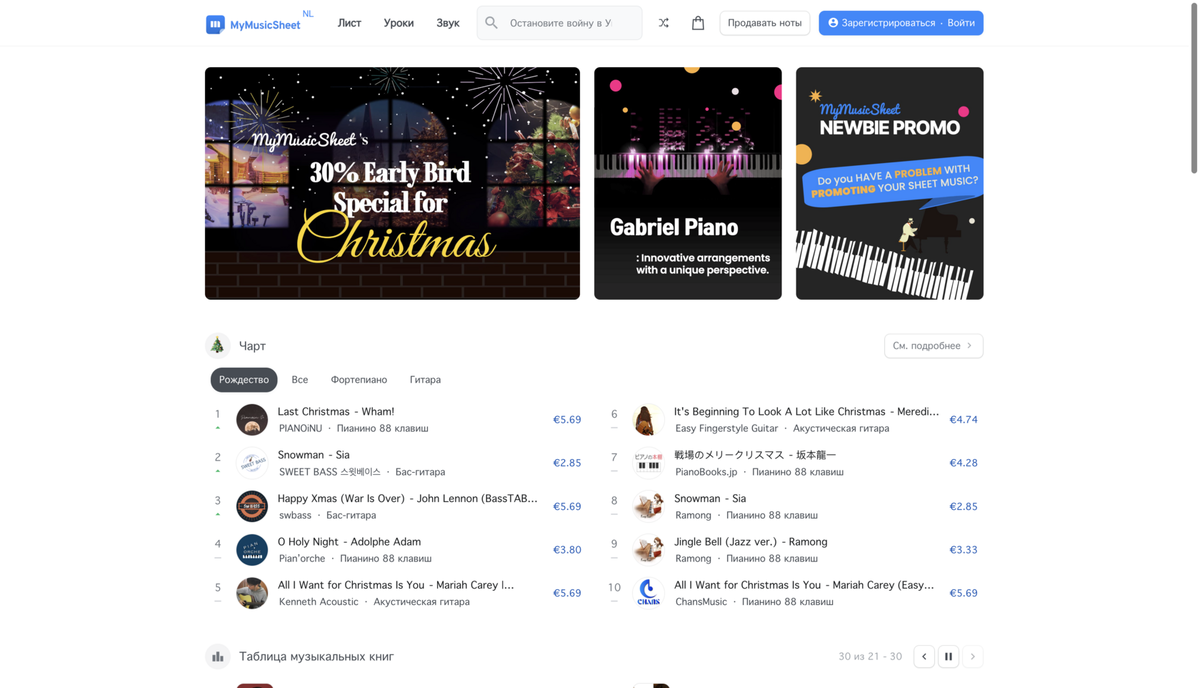Open Snowman - Sia by SWEET BASS
This screenshot has height=688, width=1200.
click(313, 455)
